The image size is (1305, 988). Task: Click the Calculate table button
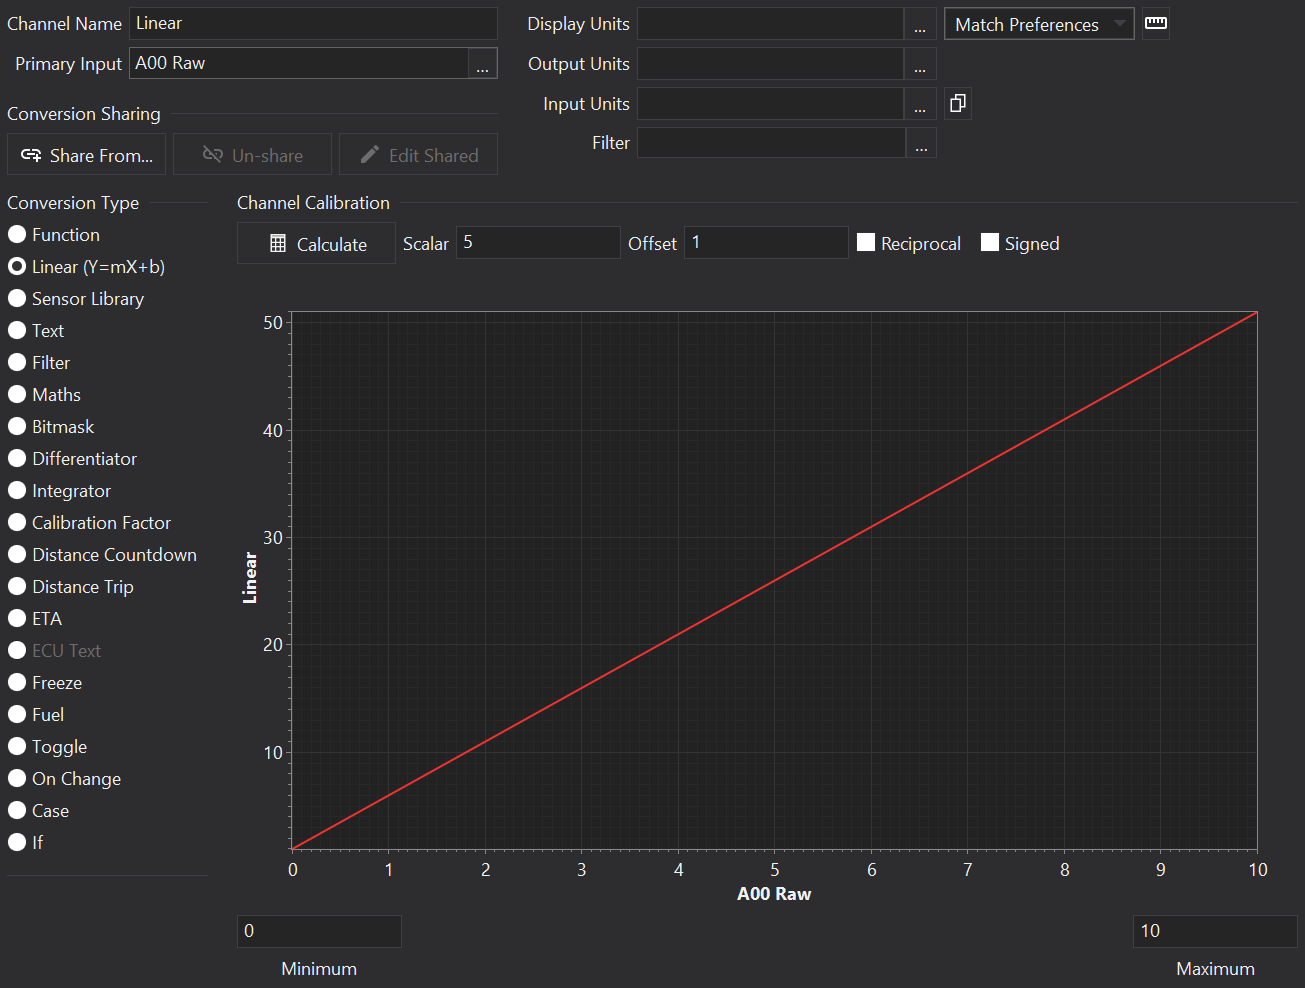point(317,244)
